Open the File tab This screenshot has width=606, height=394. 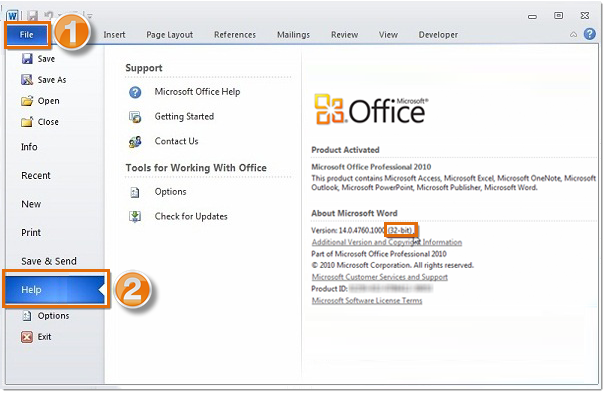pyautogui.click(x=27, y=35)
